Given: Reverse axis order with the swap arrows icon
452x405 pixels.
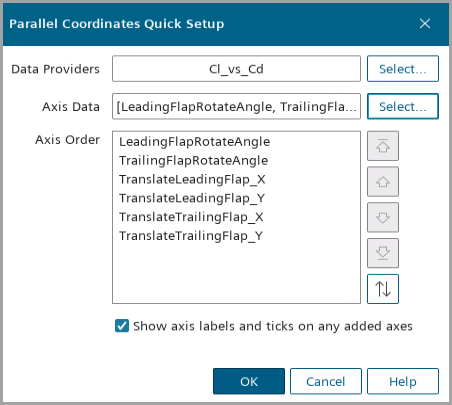Looking at the screenshot, I should pos(383,289).
